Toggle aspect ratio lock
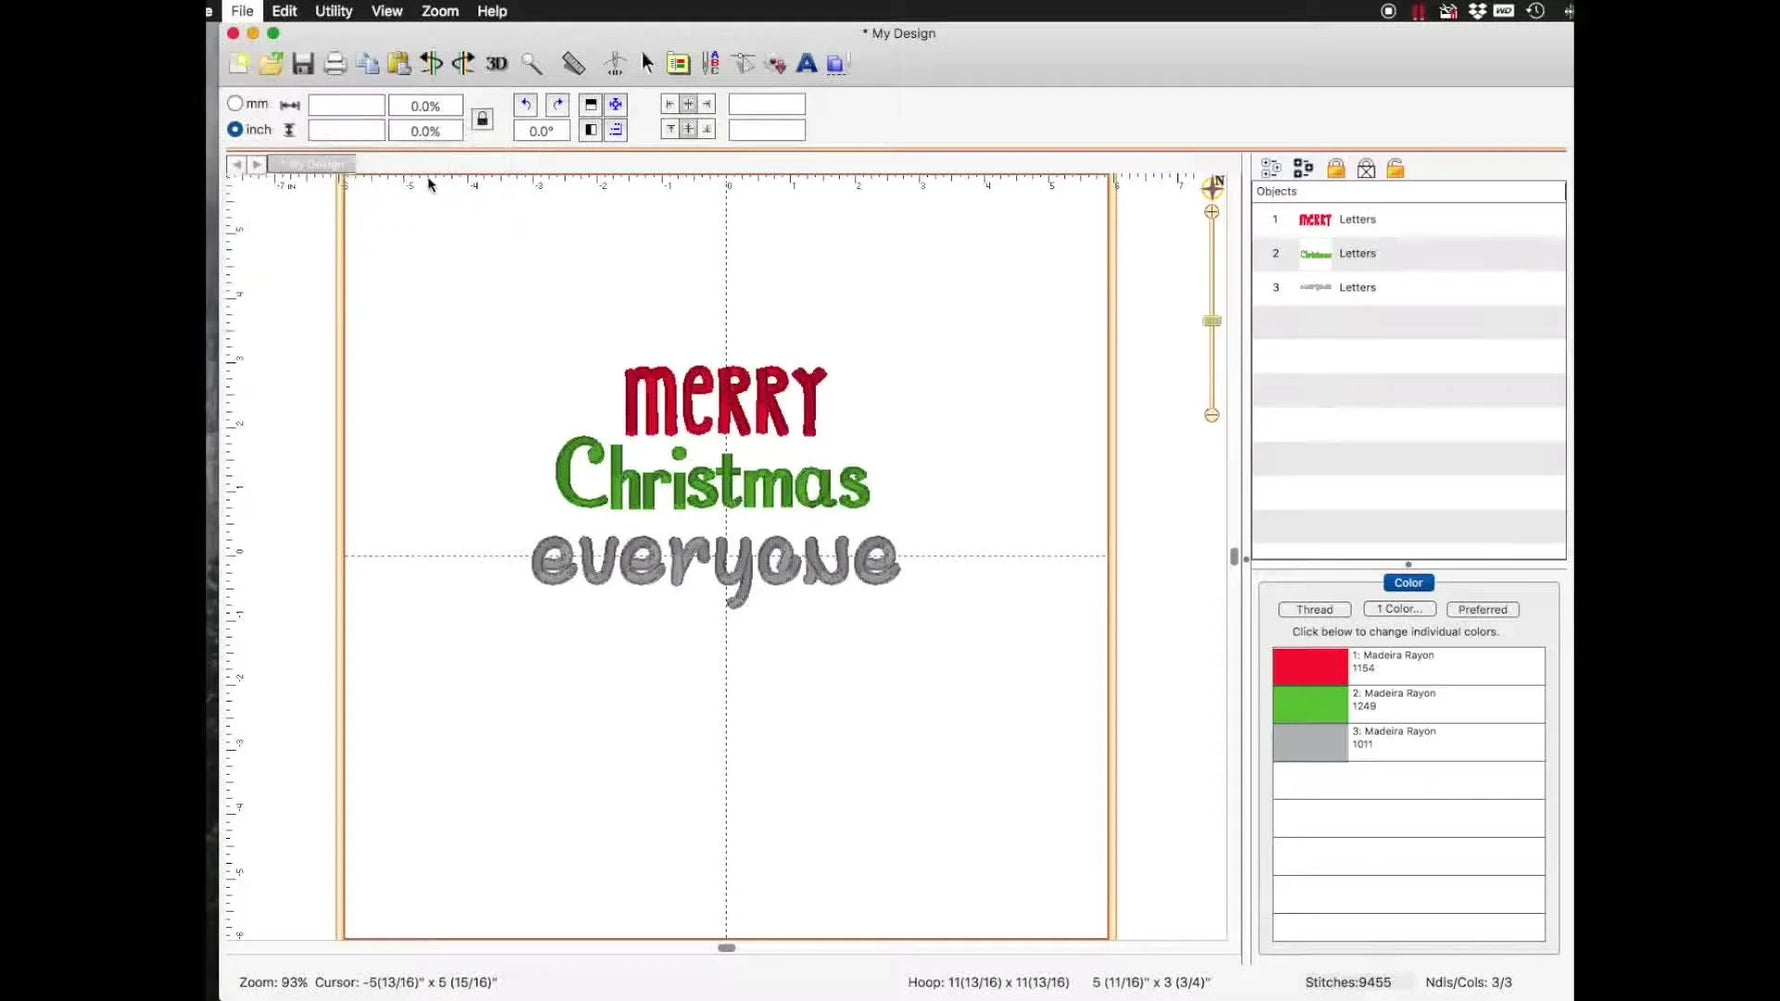Image resolution: width=1780 pixels, height=1001 pixels. click(482, 119)
